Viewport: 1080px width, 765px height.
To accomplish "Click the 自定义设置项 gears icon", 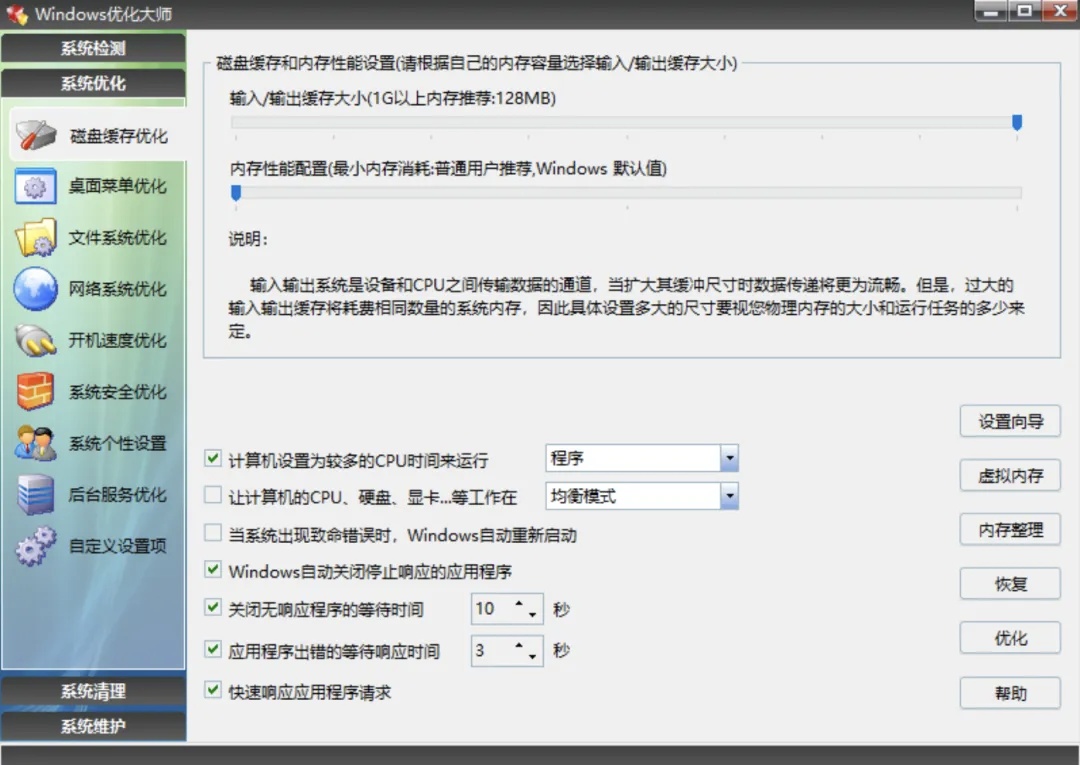I will 36,546.
